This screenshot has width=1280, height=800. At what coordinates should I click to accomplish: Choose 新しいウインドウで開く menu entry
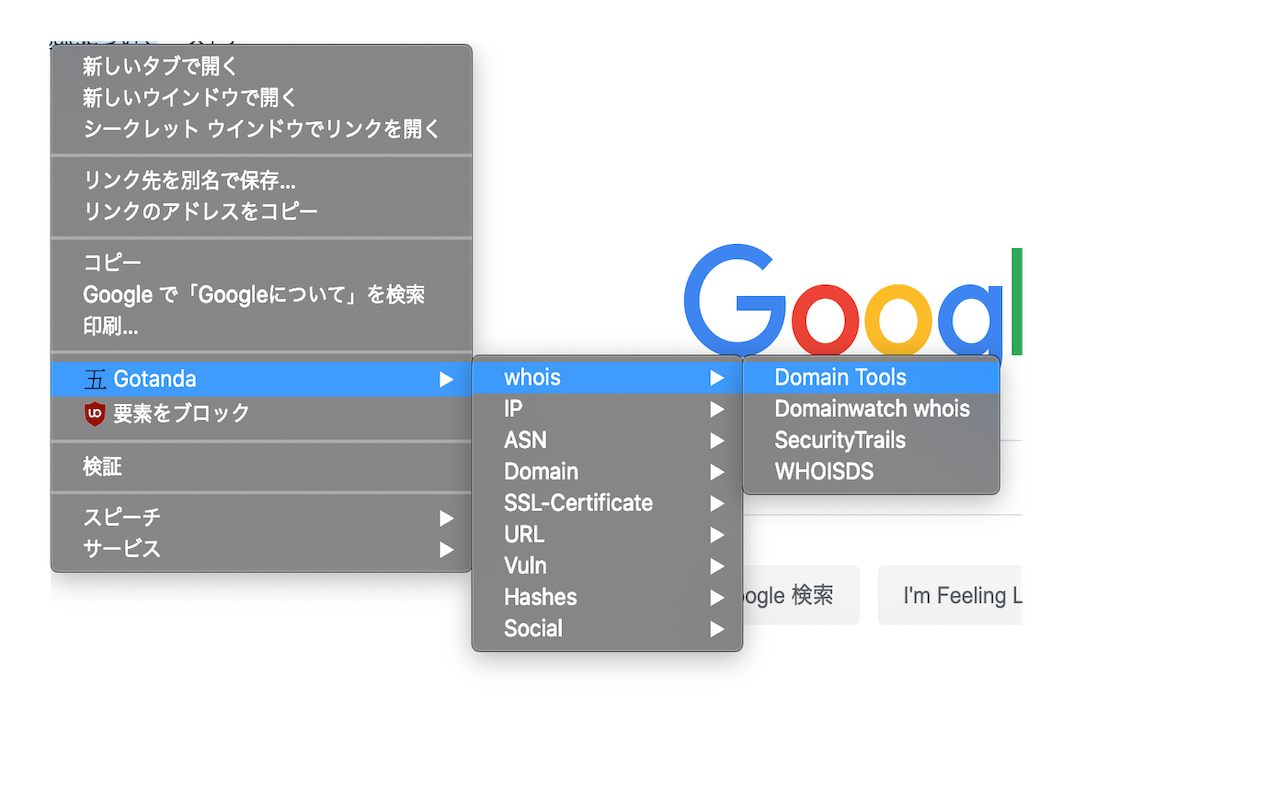click(x=261, y=98)
